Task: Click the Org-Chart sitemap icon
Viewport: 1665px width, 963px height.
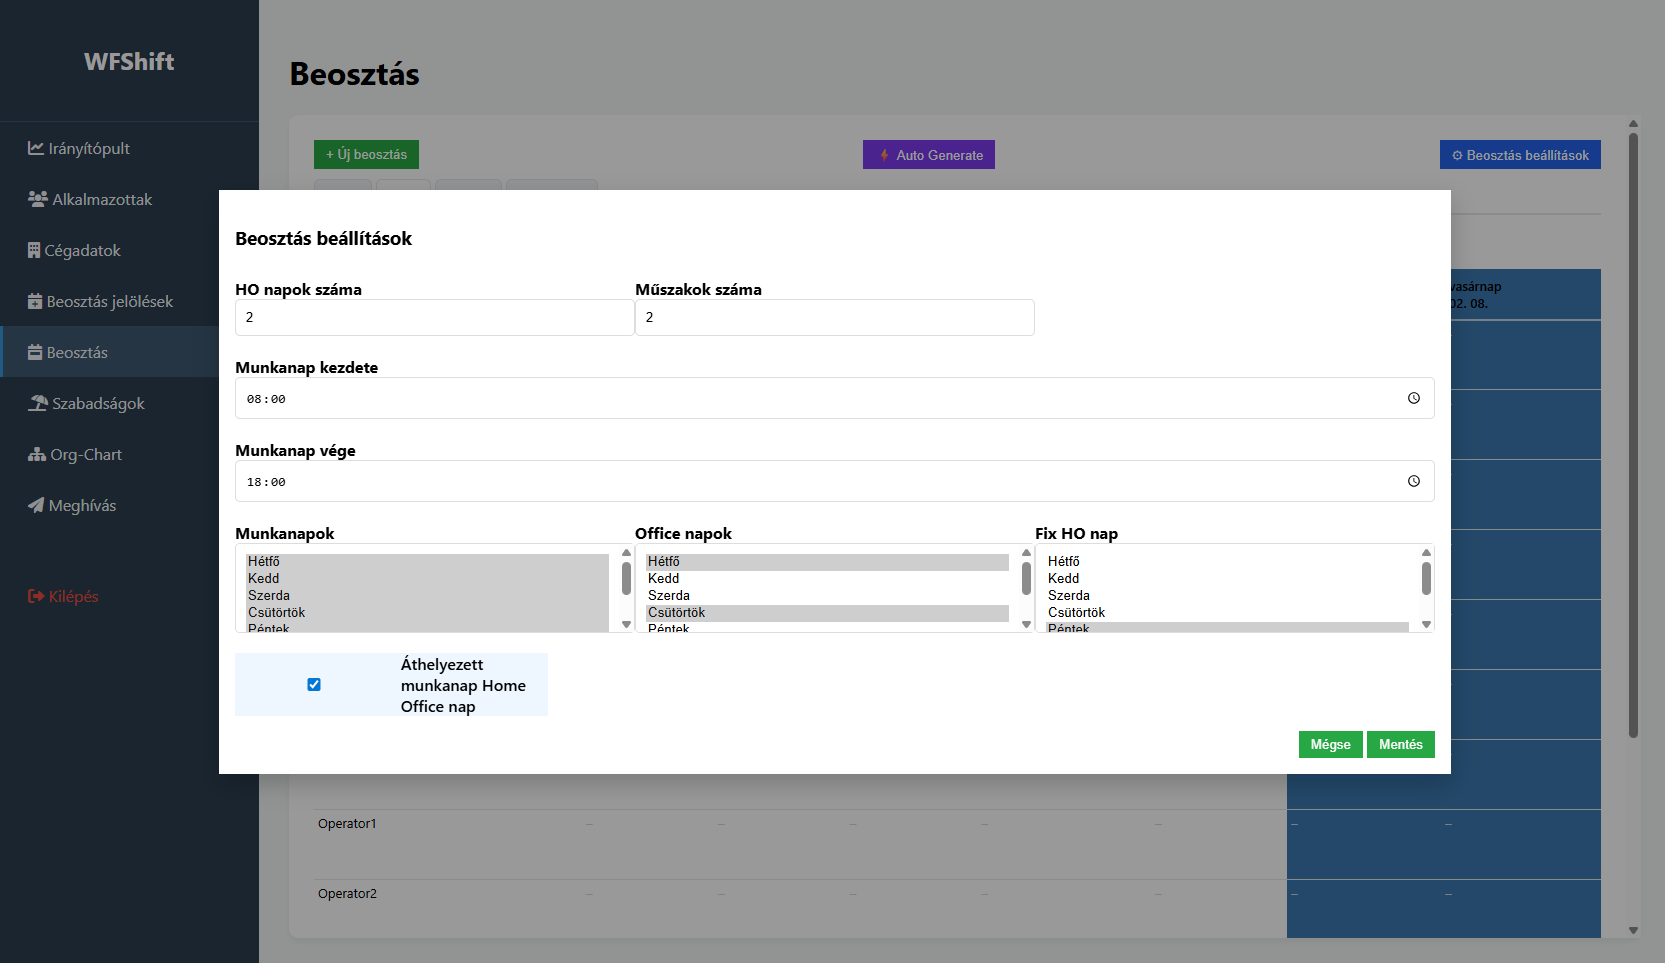Action: click(x=37, y=454)
